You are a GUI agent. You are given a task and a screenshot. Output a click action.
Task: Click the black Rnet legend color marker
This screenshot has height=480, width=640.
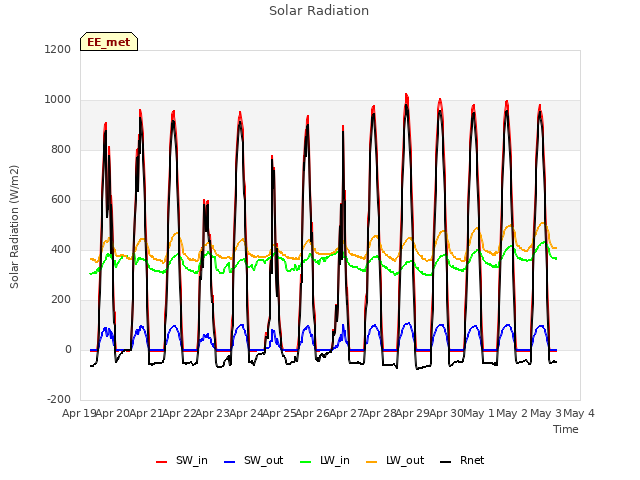point(446,462)
